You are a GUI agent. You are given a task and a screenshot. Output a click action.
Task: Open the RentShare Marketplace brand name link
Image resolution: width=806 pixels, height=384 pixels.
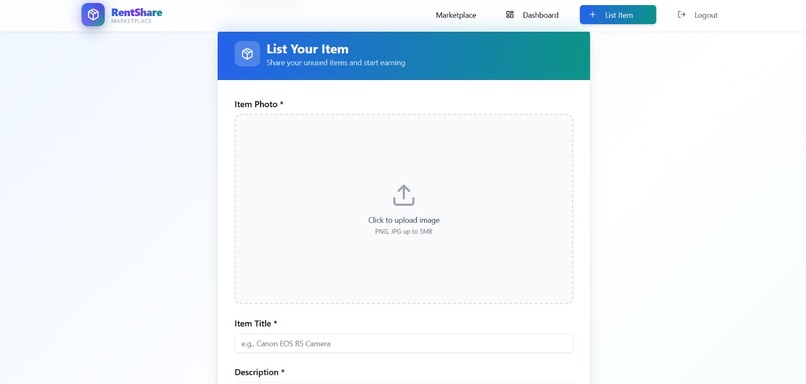tap(137, 15)
